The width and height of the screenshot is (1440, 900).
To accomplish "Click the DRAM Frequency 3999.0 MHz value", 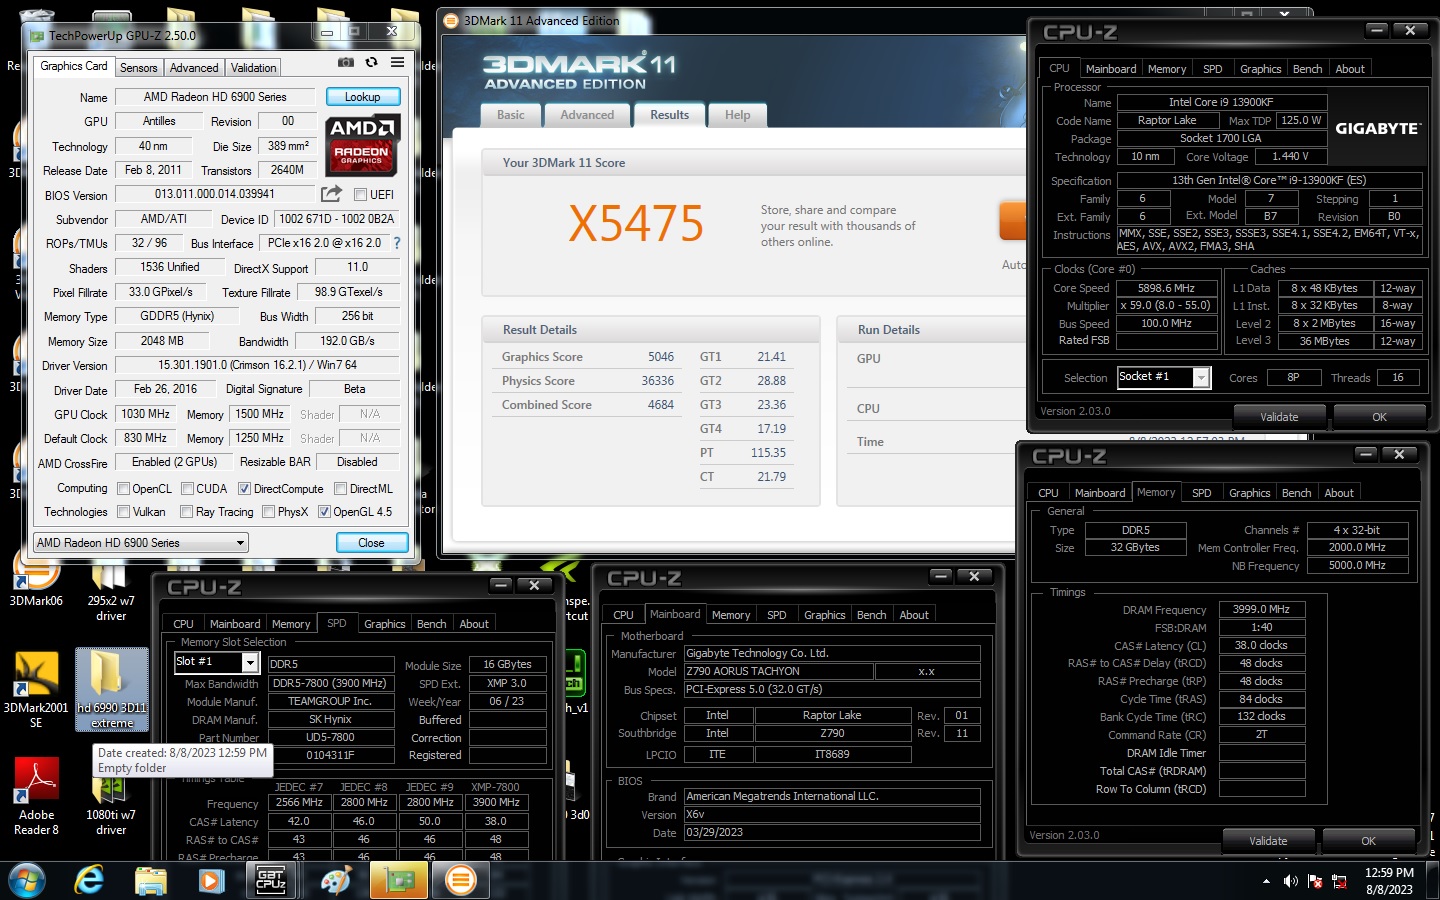I will [1261, 609].
